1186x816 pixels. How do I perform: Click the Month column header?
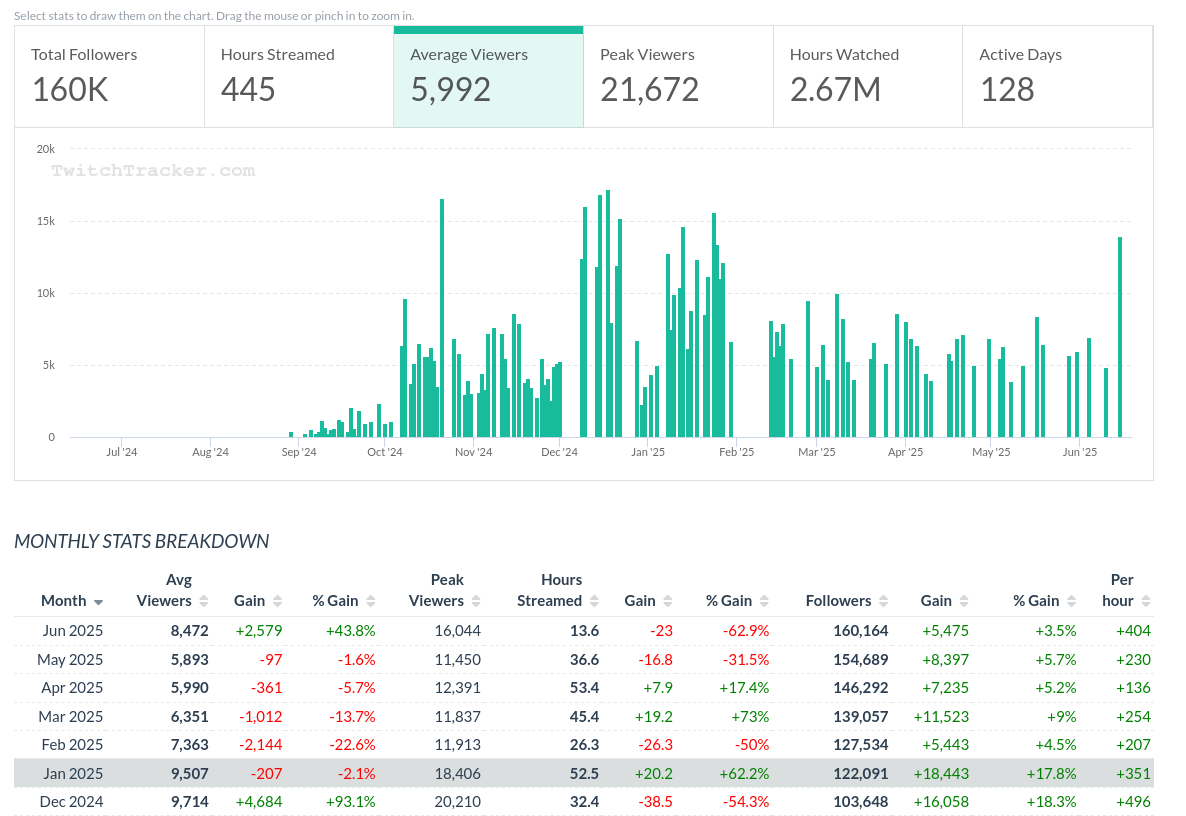(x=64, y=600)
